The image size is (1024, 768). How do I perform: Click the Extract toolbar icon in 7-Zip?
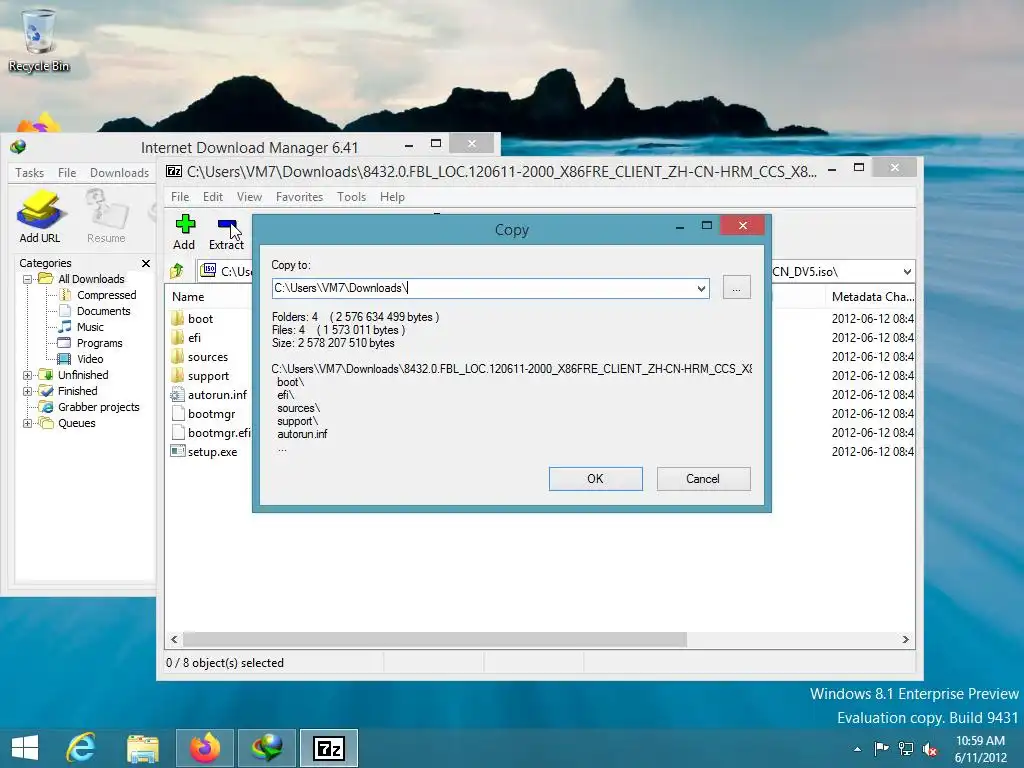228,226
